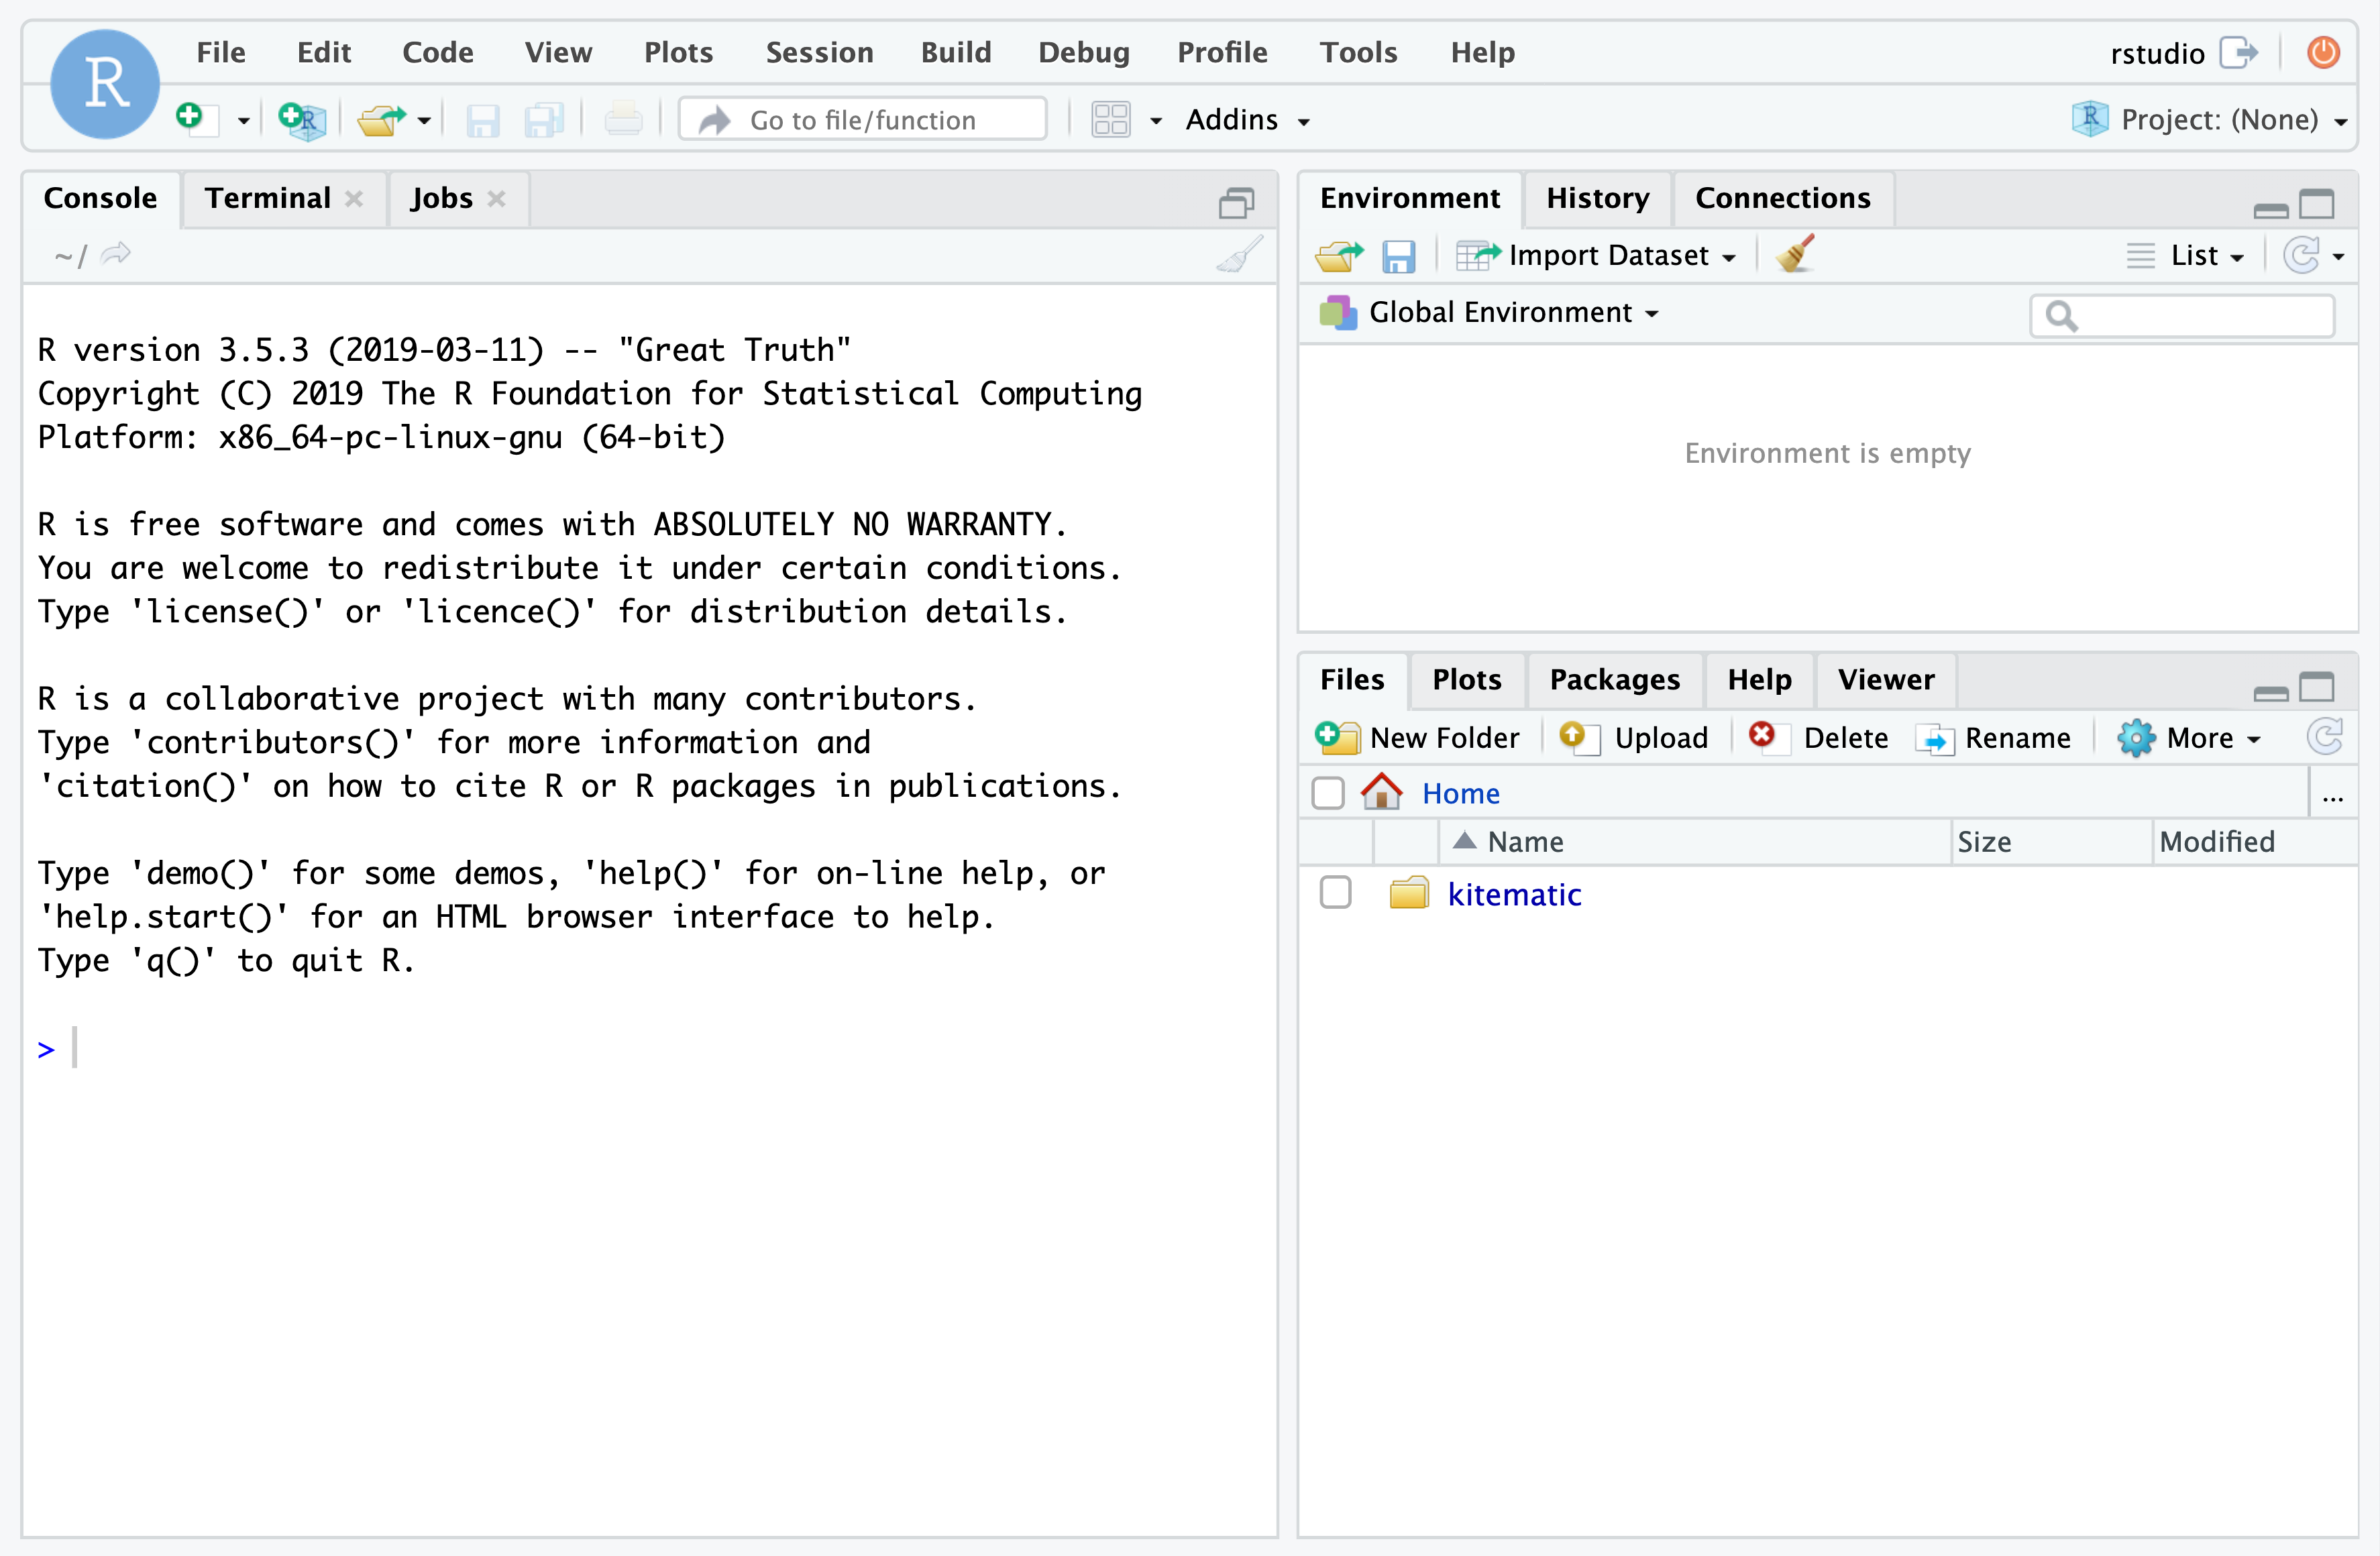Click the Open existing file icon
The width and height of the screenshot is (2380, 1556).
pyautogui.click(x=380, y=120)
